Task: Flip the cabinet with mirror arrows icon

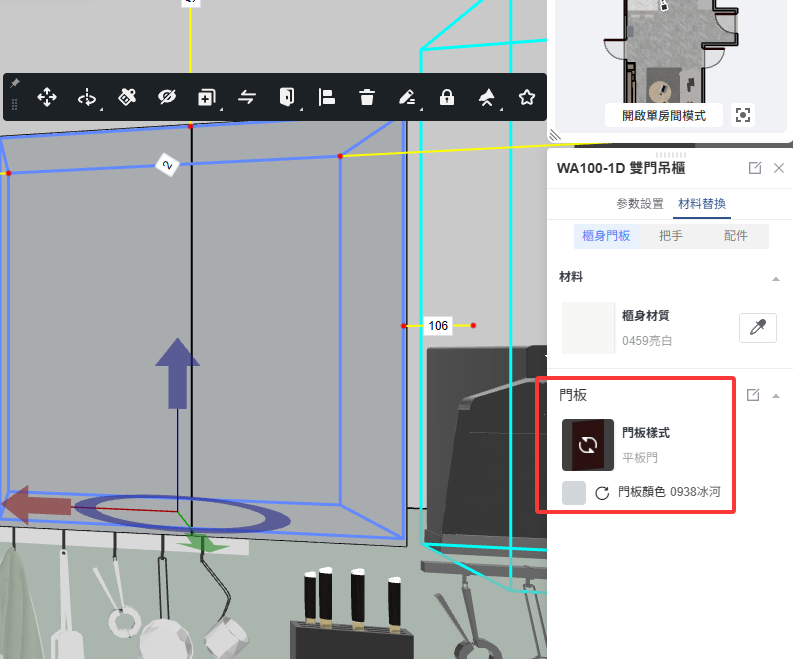Action: tap(247, 97)
